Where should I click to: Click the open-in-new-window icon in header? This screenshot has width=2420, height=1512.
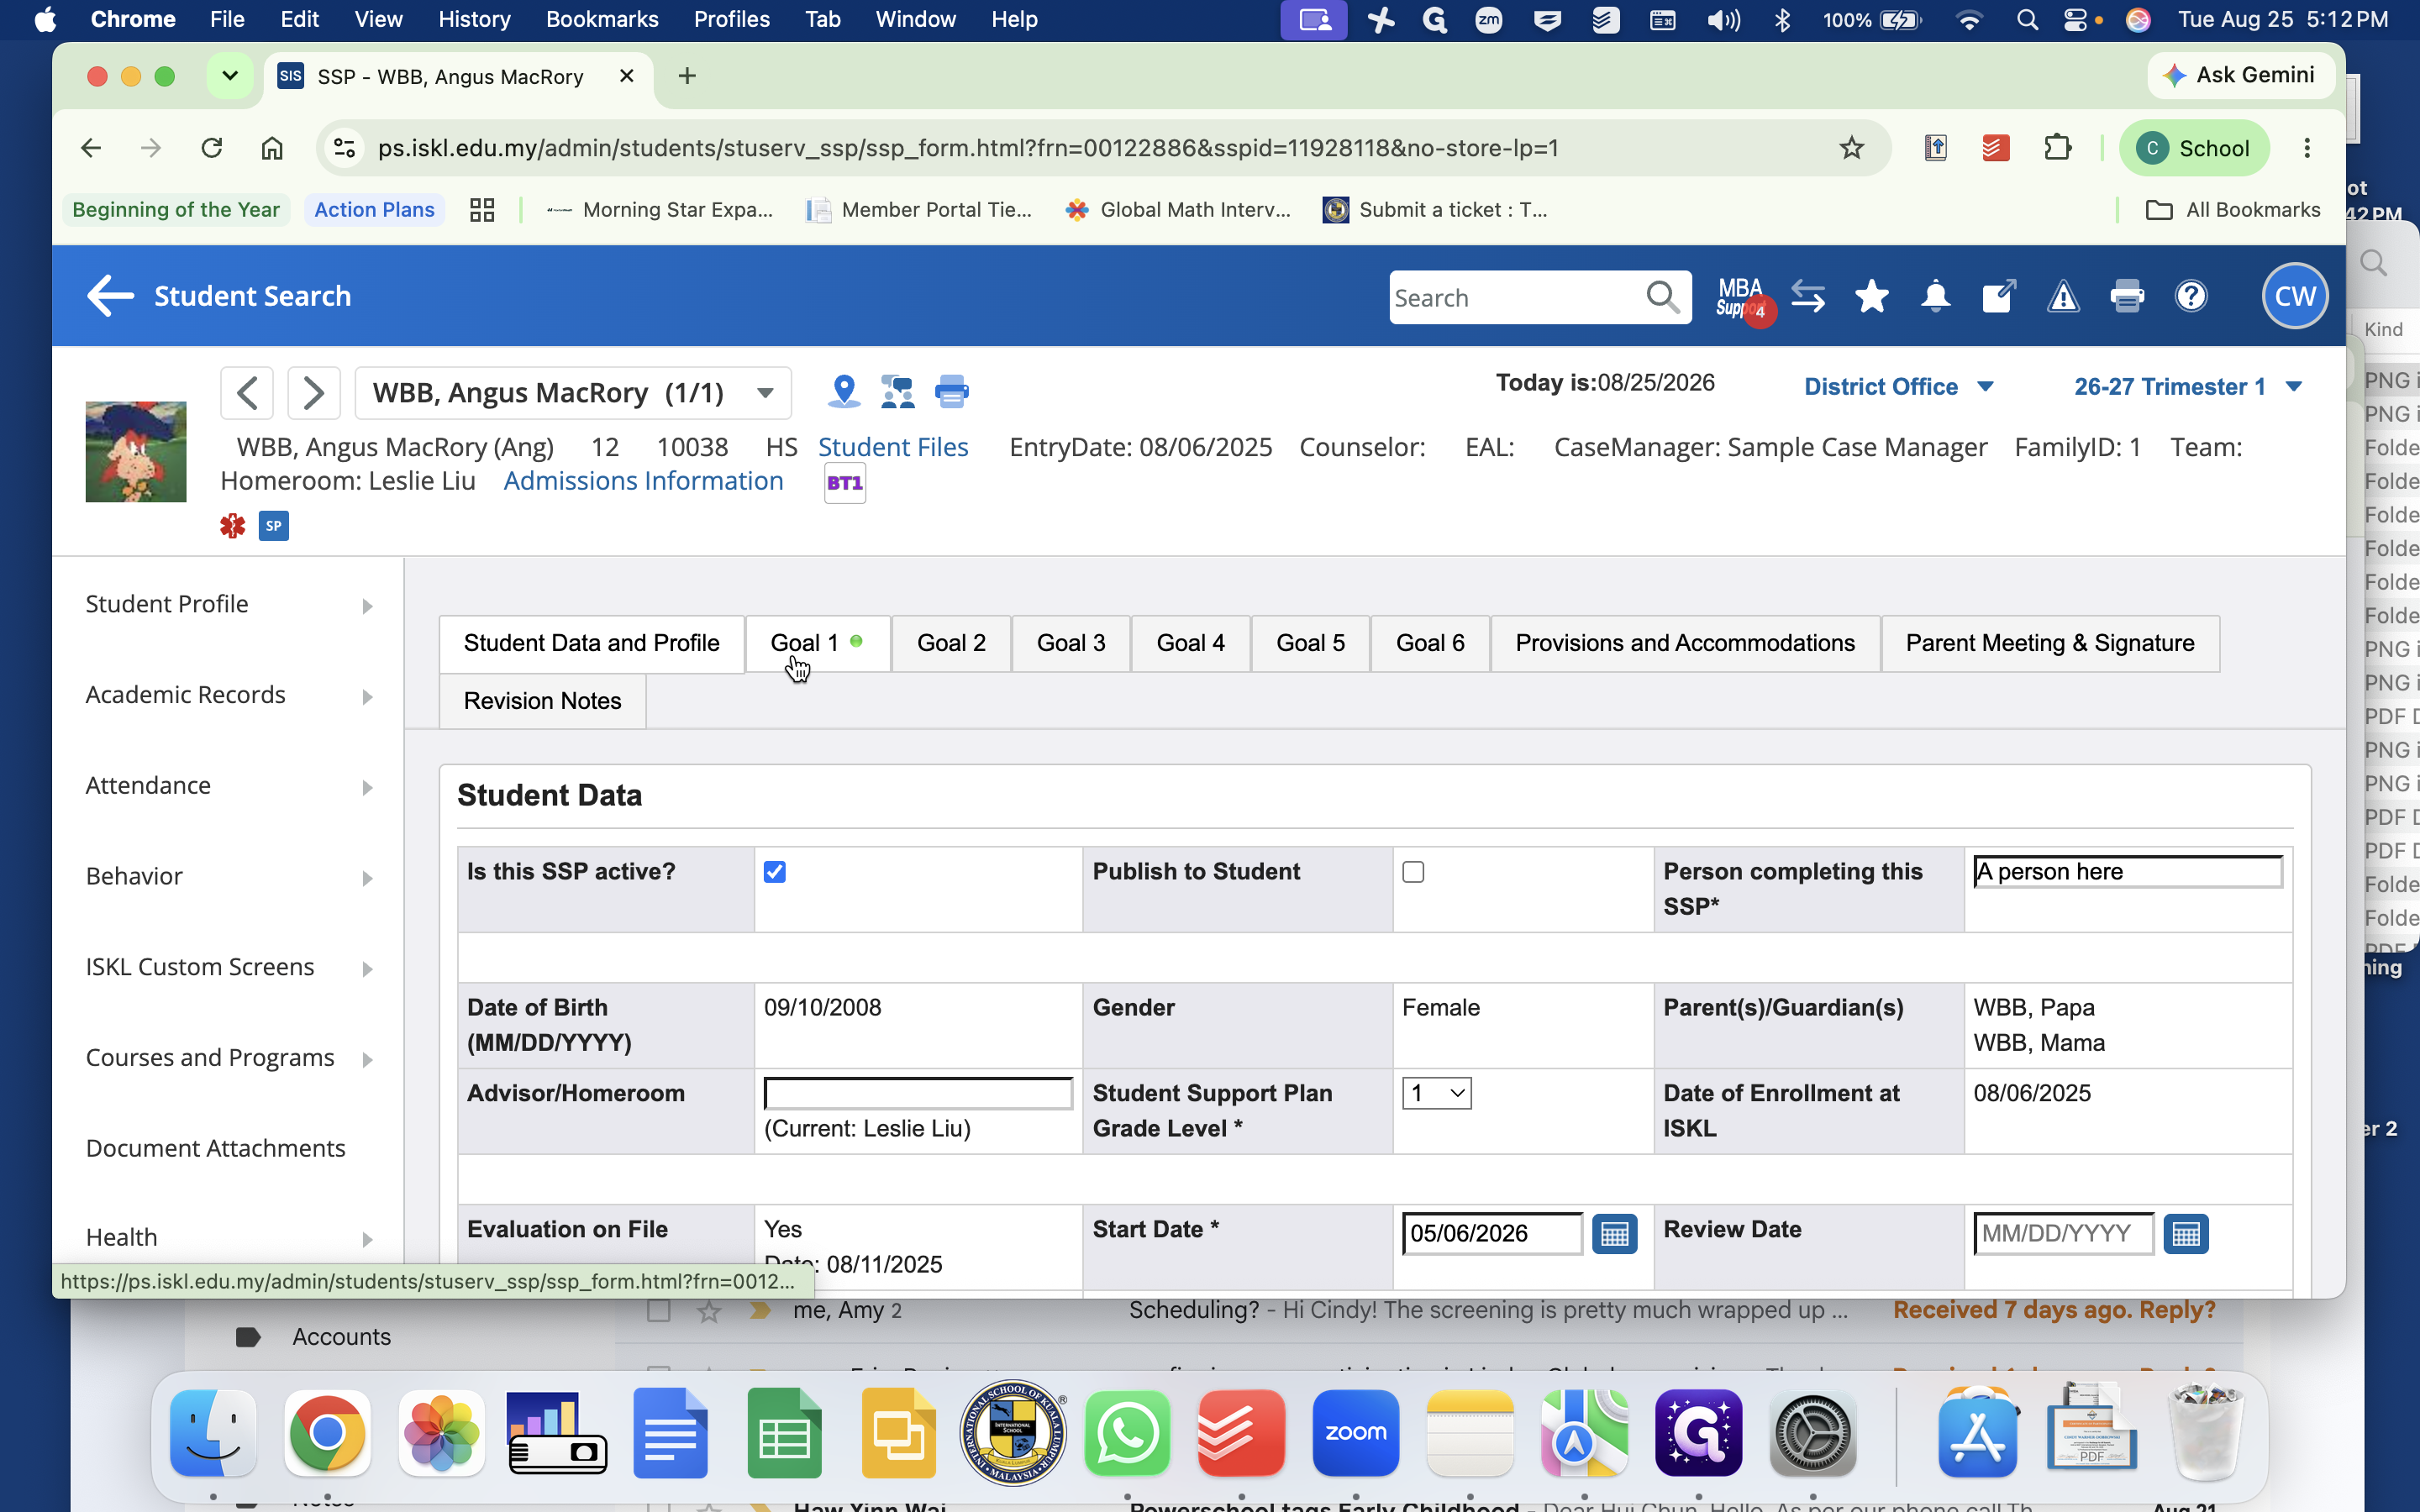pyautogui.click(x=1998, y=296)
